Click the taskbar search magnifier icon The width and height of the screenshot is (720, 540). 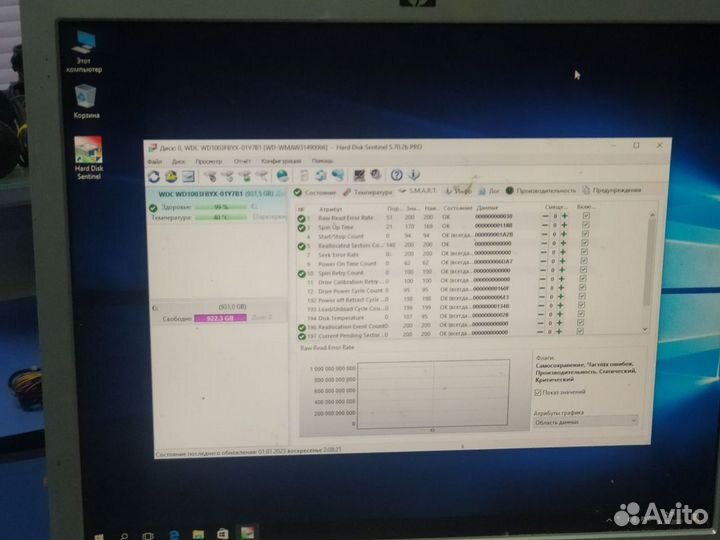tap(124, 536)
